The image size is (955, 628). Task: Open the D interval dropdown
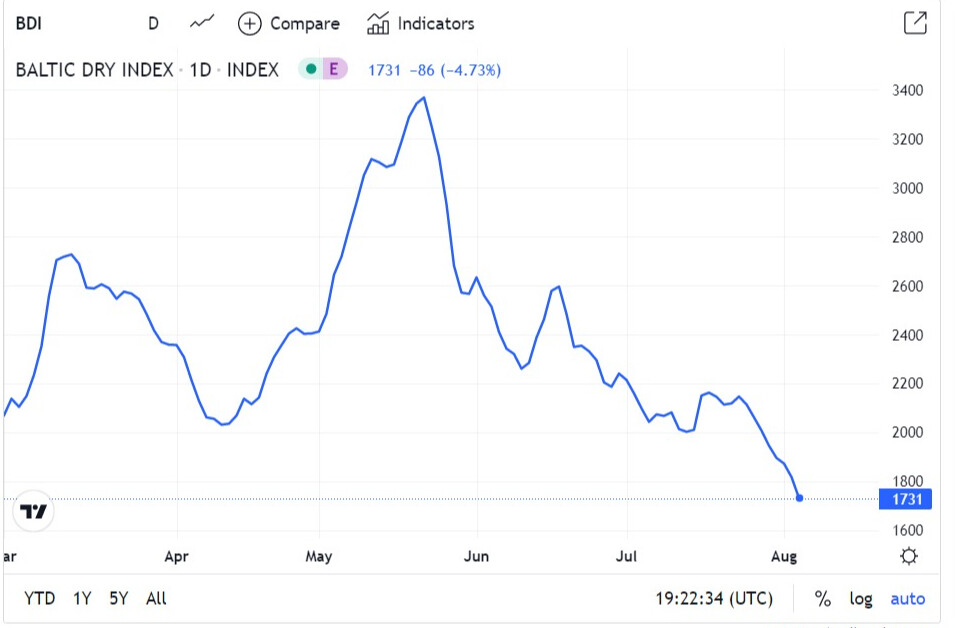(x=153, y=23)
